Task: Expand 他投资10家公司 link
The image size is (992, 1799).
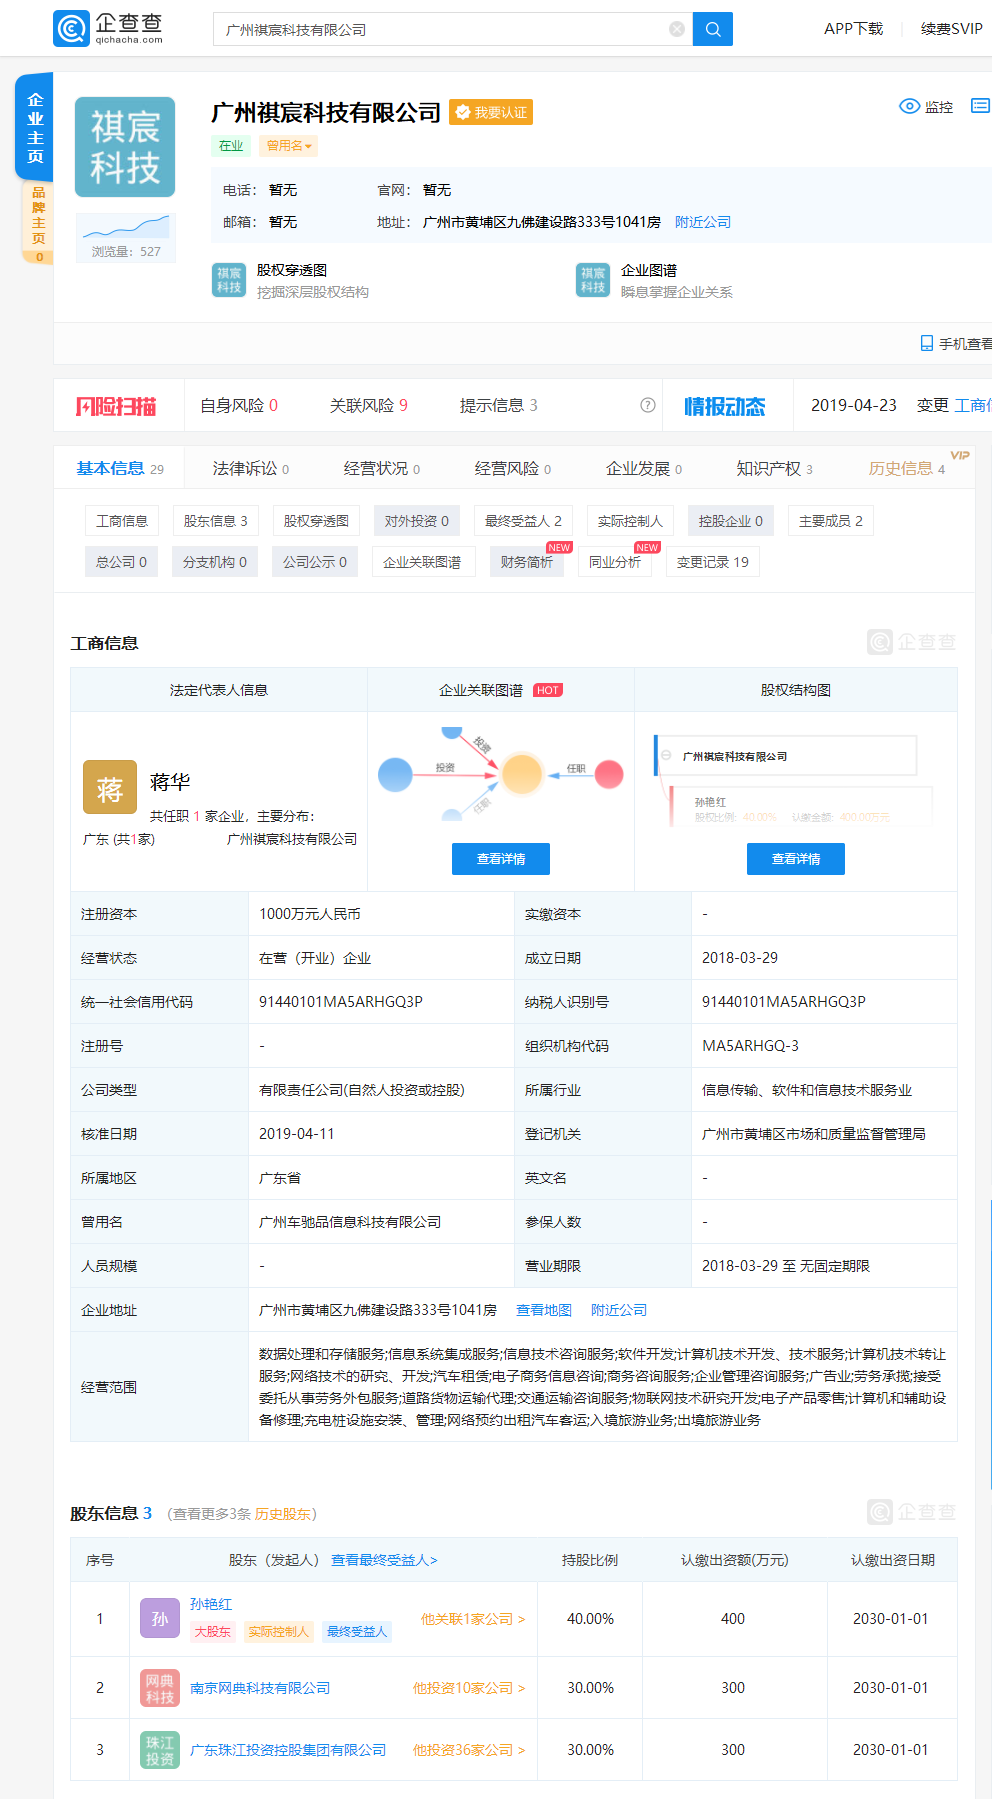Action: point(469,1688)
